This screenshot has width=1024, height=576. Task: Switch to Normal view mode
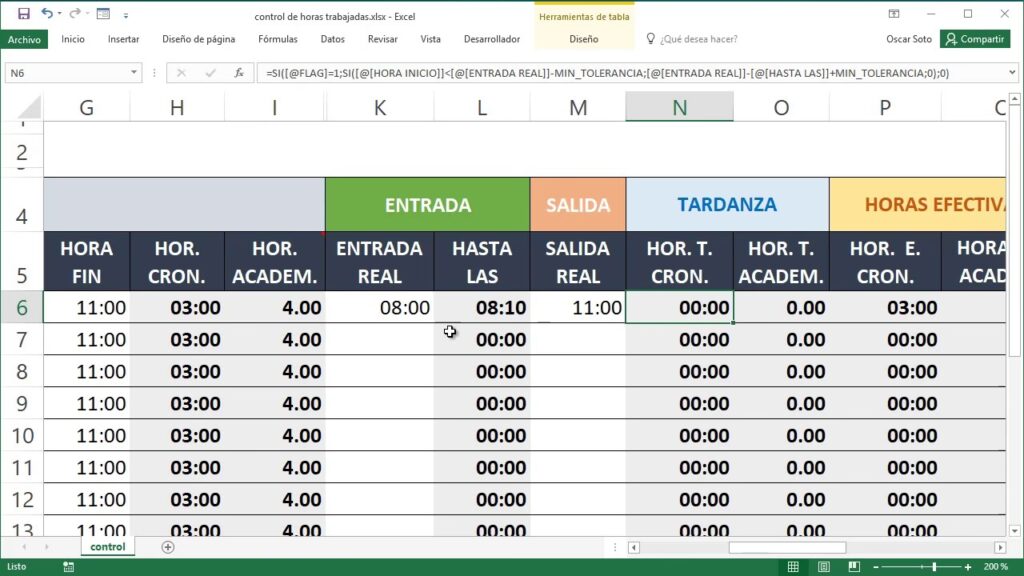(x=793, y=566)
